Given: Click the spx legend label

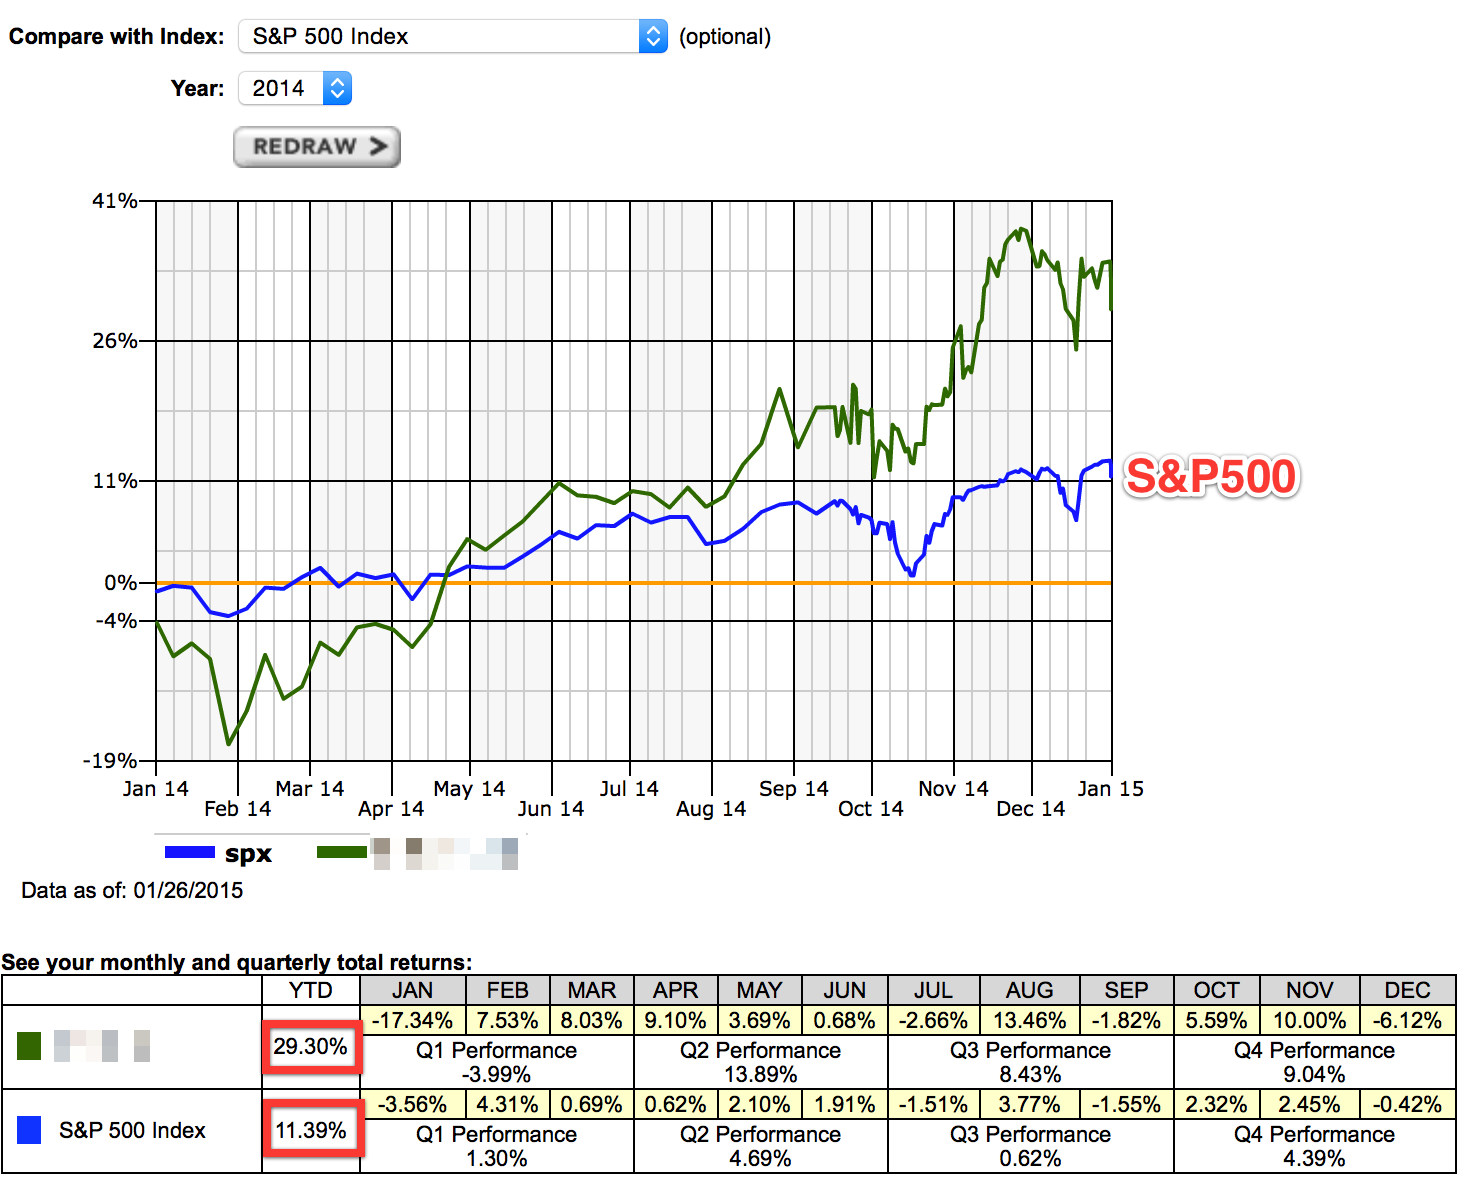Looking at the screenshot, I should [248, 853].
